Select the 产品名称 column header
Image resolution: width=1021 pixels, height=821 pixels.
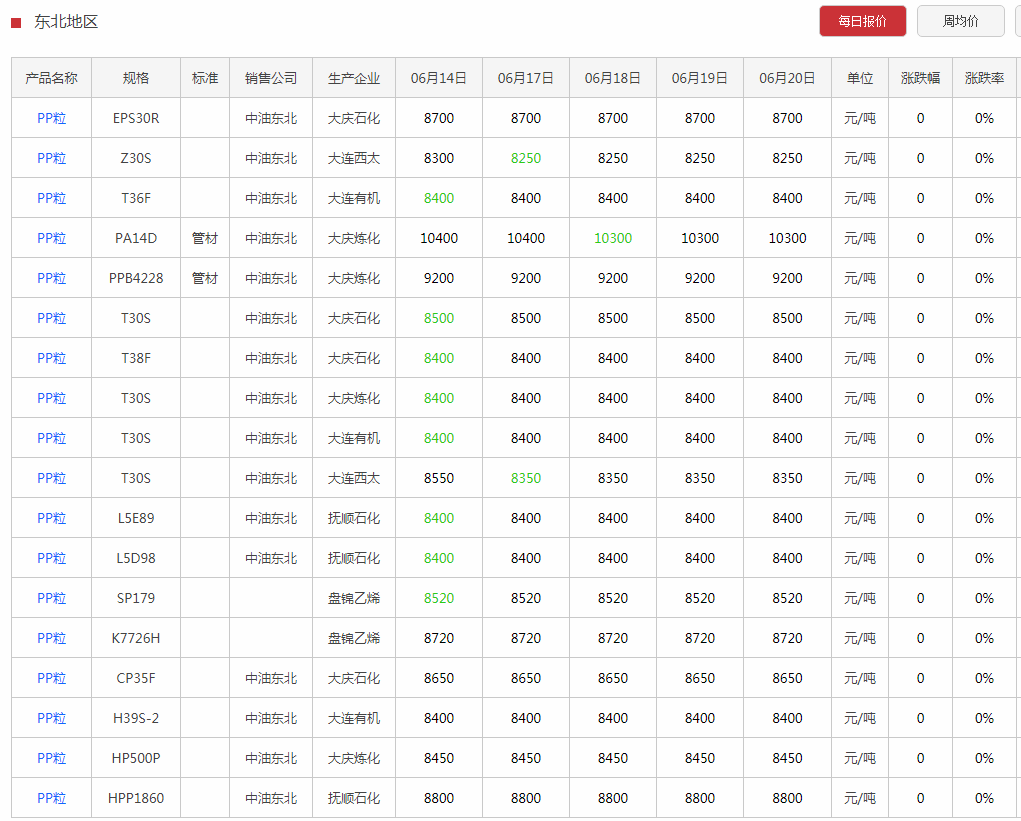(x=51, y=78)
